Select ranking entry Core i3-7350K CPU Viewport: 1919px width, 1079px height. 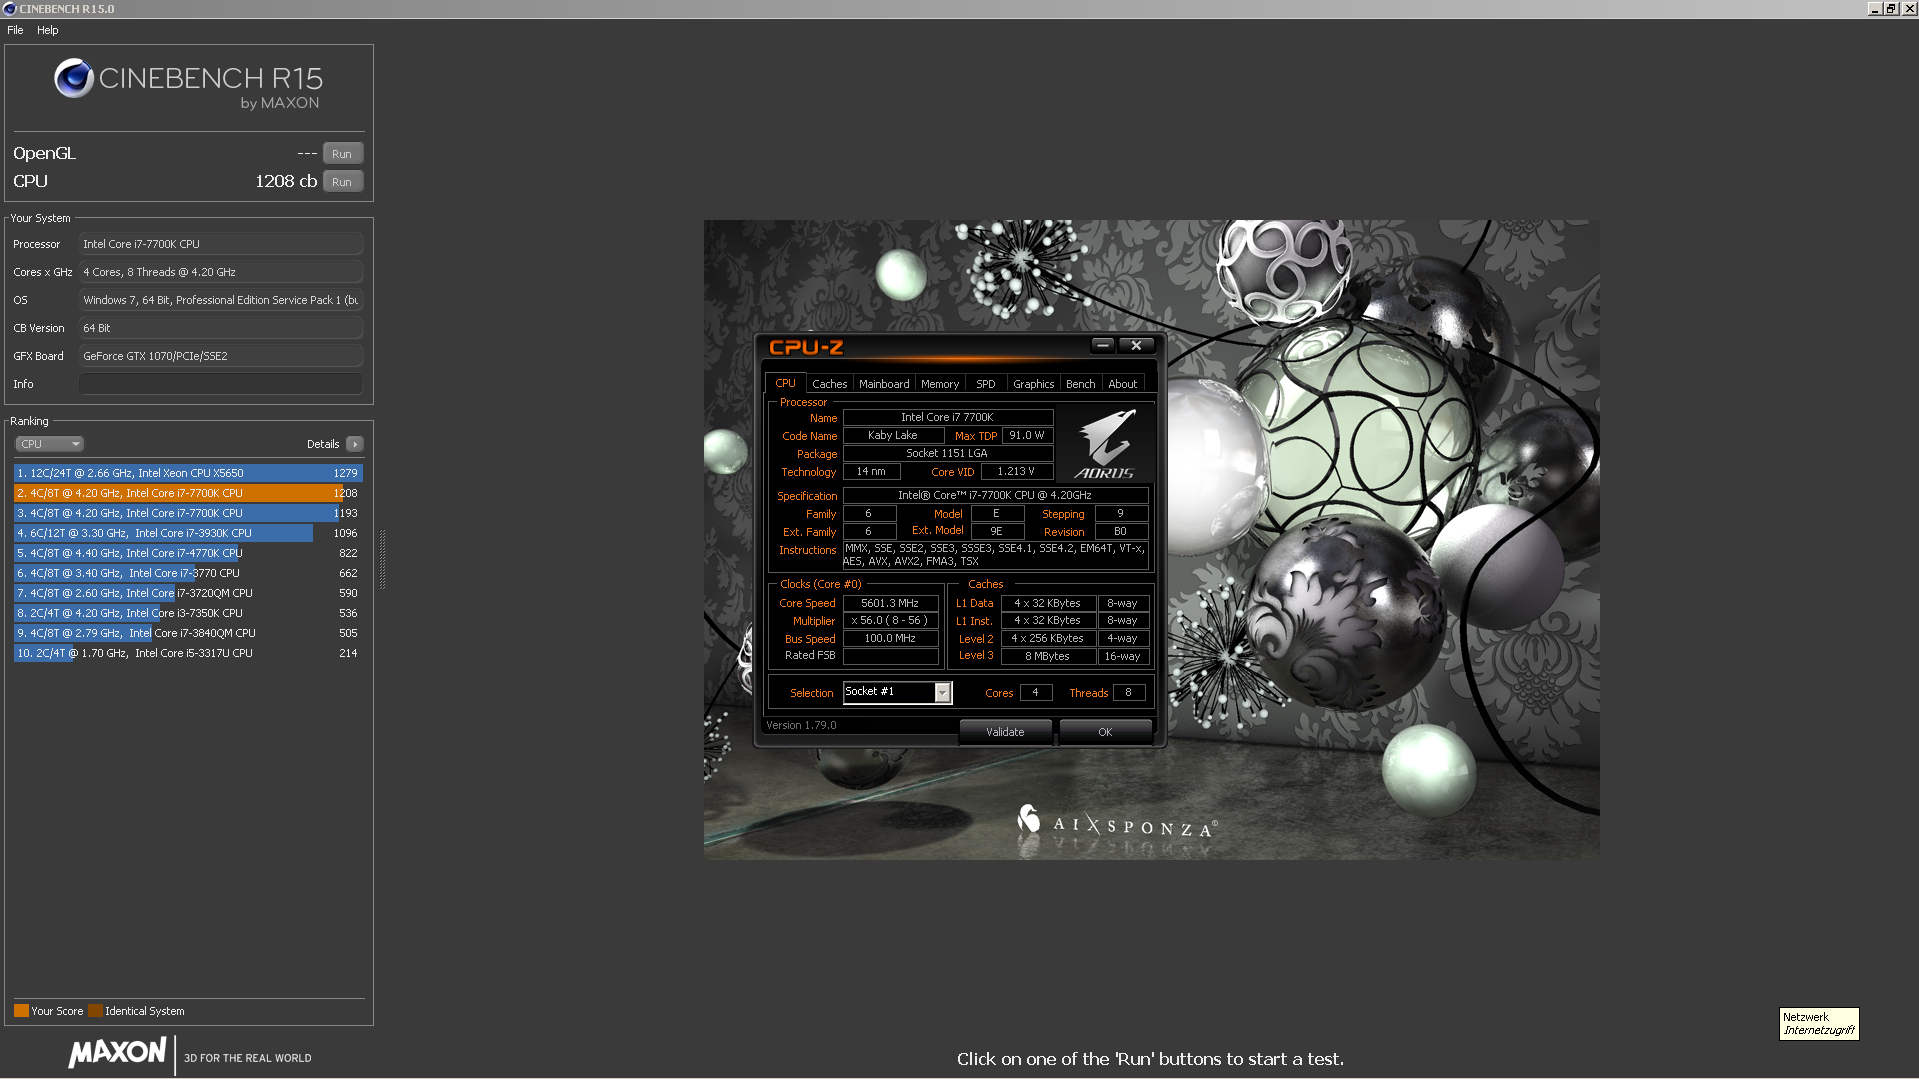187,613
